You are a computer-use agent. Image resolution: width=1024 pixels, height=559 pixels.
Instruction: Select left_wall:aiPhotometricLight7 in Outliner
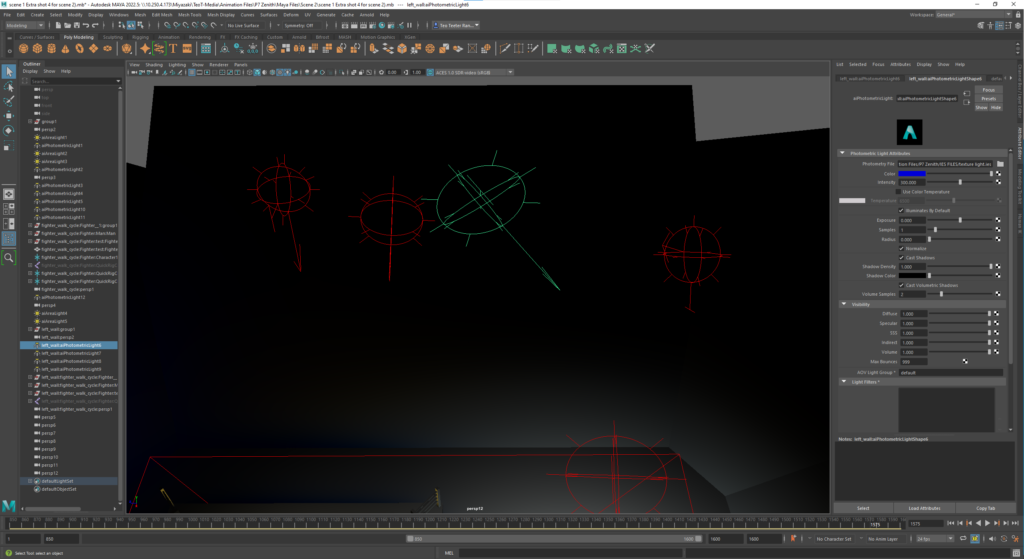click(x=71, y=353)
